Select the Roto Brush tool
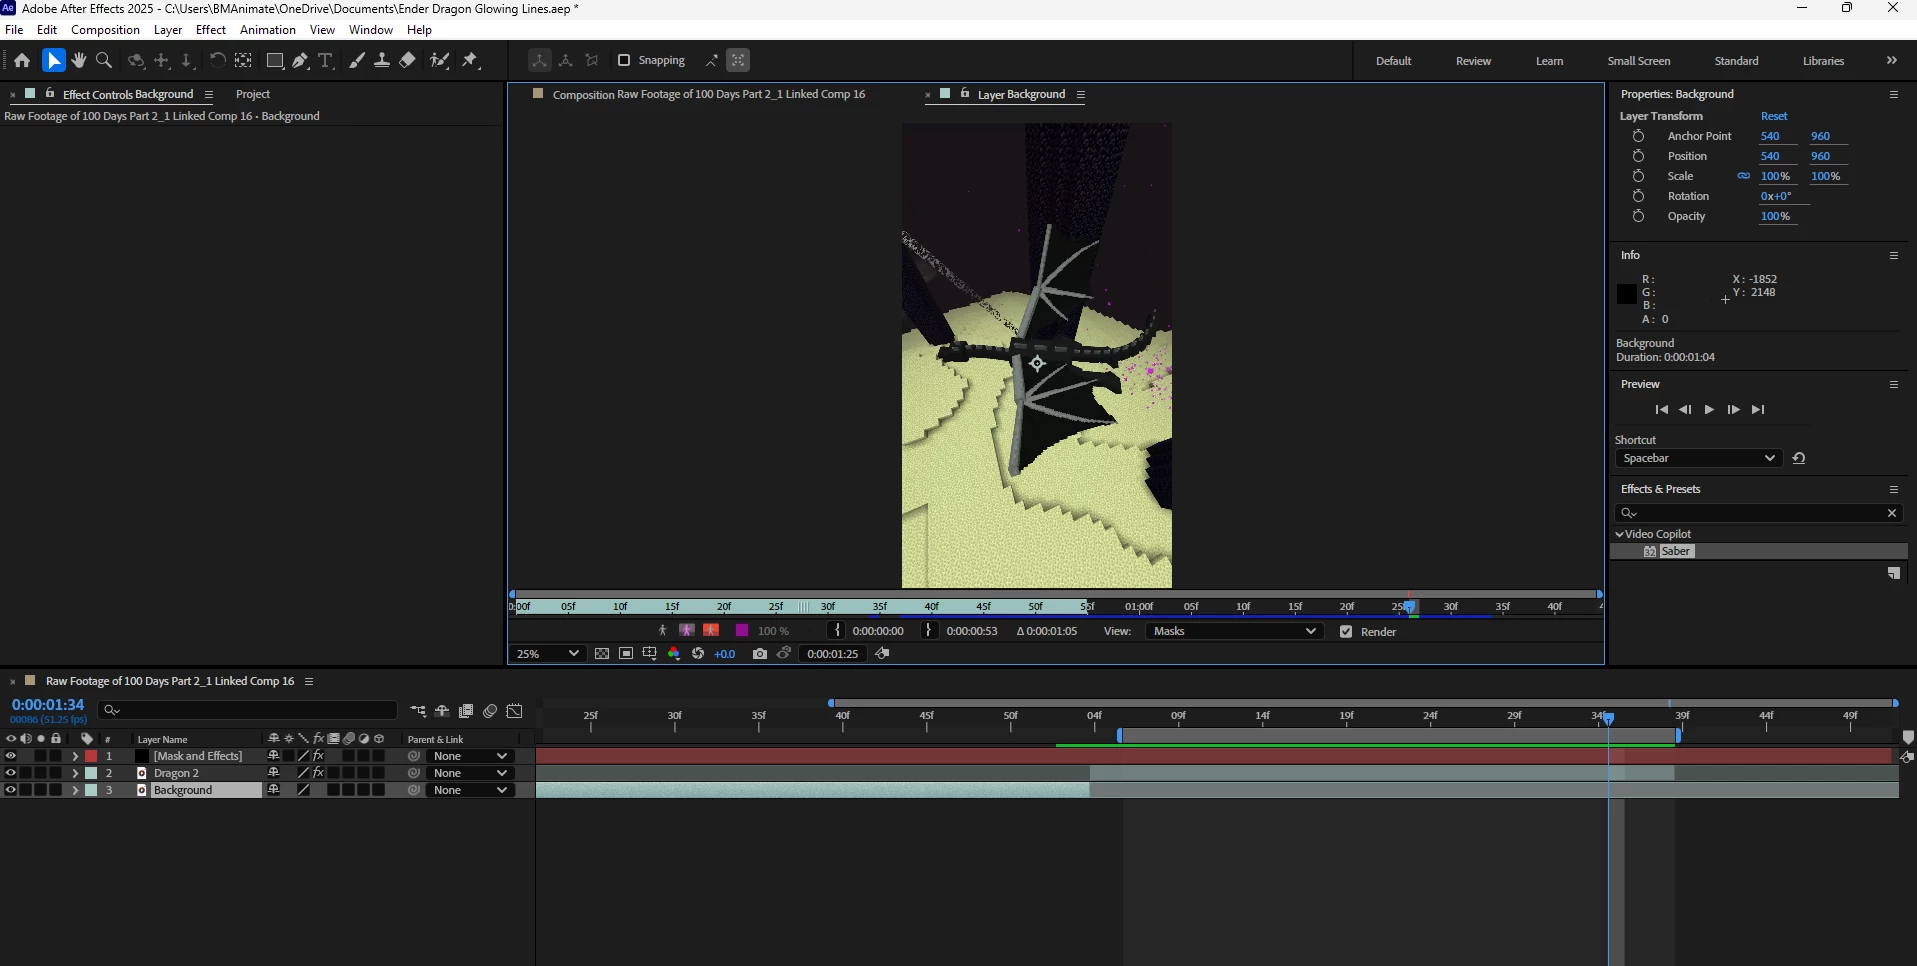The width and height of the screenshot is (1917, 966). point(439,61)
